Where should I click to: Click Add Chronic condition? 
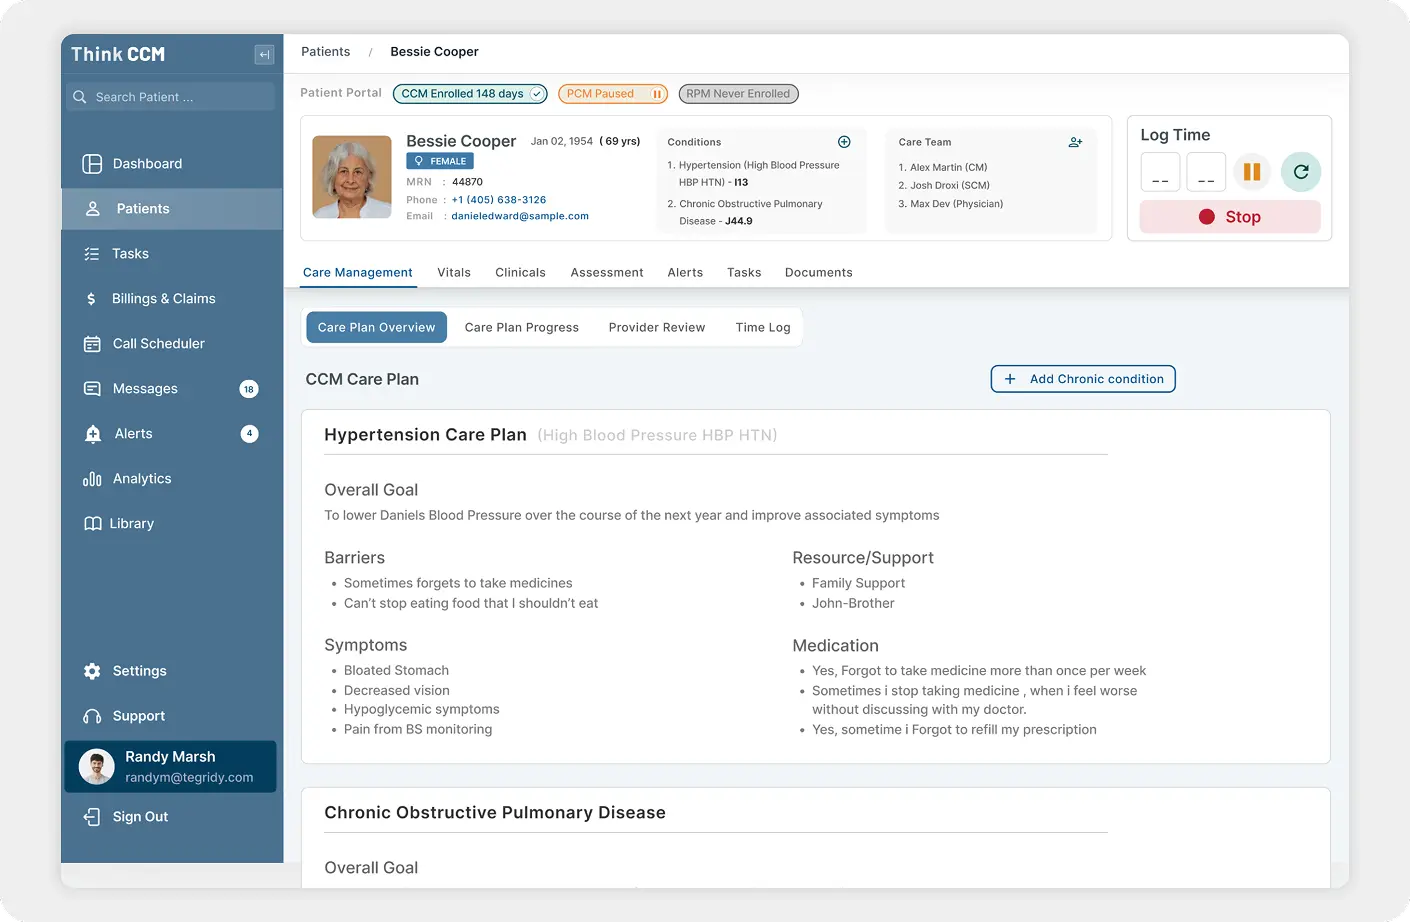[1083, 379]
